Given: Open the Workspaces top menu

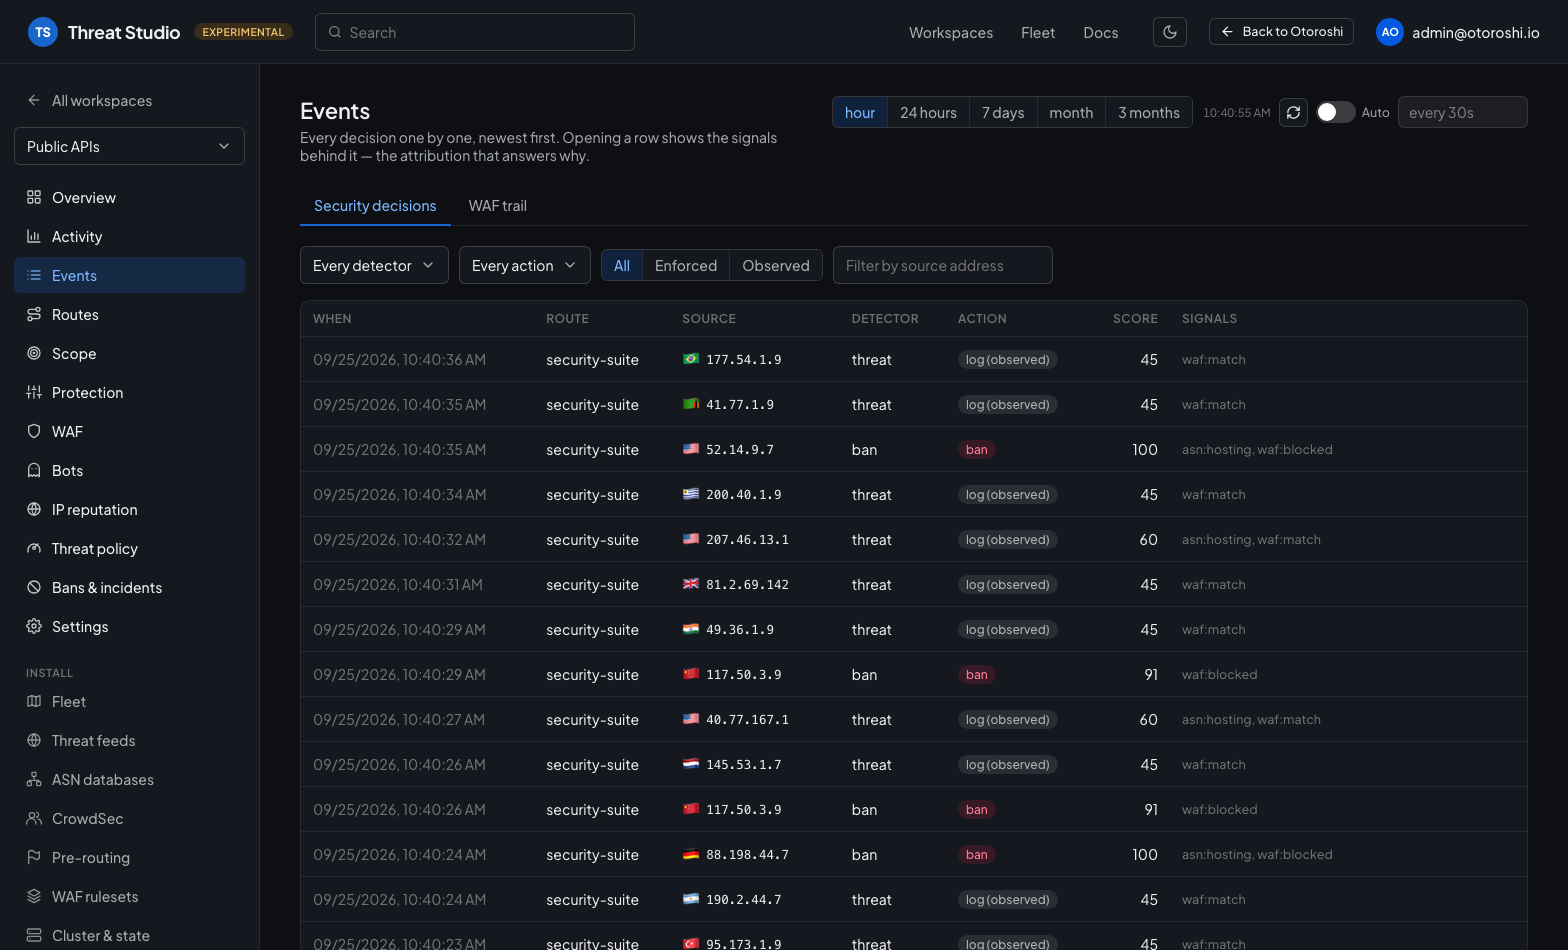Looking at the screenshot, I should [951, 32].
